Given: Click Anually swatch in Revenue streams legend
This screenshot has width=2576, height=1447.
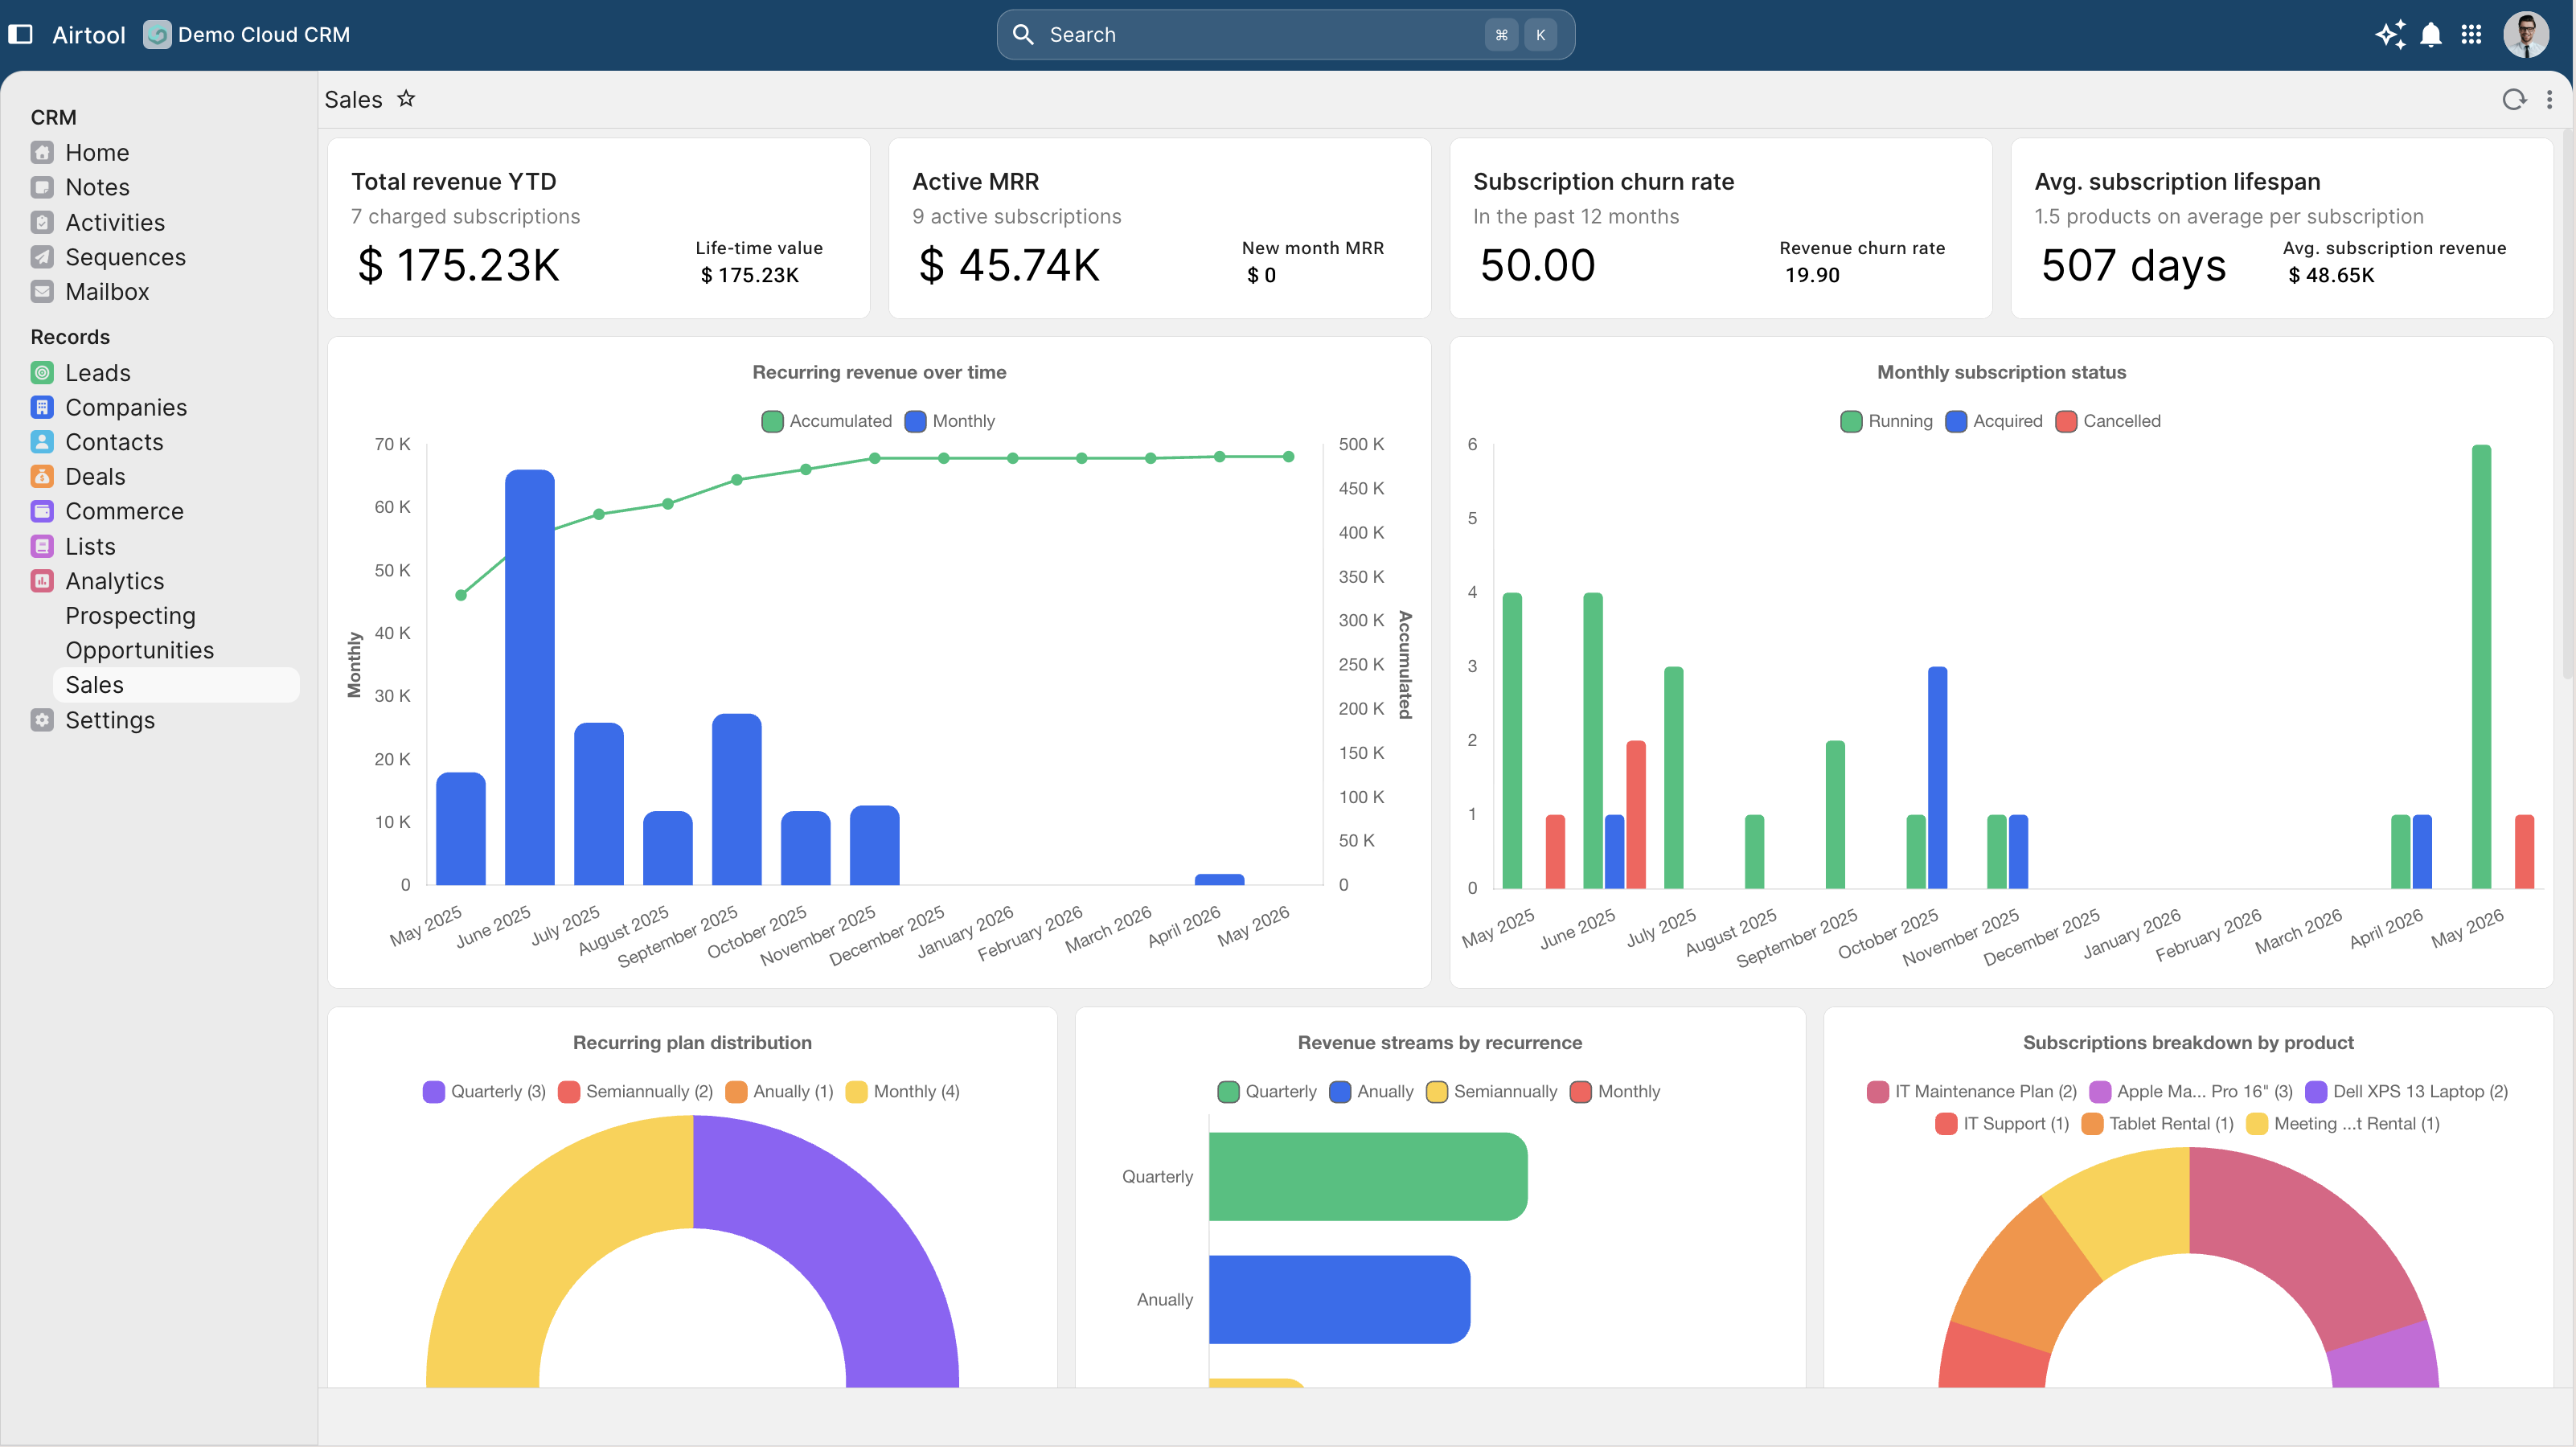Looking at the screenshot, I should click(1340, 1091).
